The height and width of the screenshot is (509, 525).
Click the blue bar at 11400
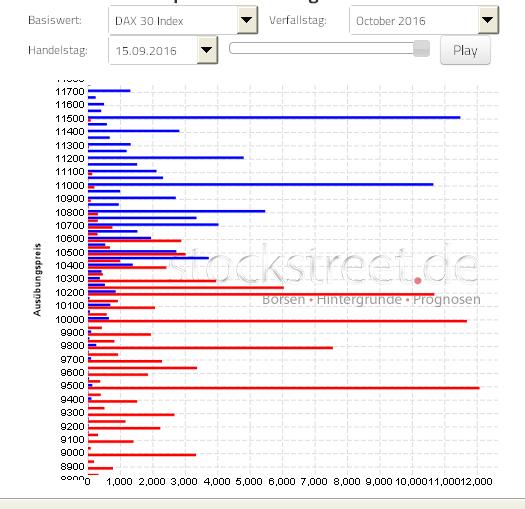pos(134,131)
